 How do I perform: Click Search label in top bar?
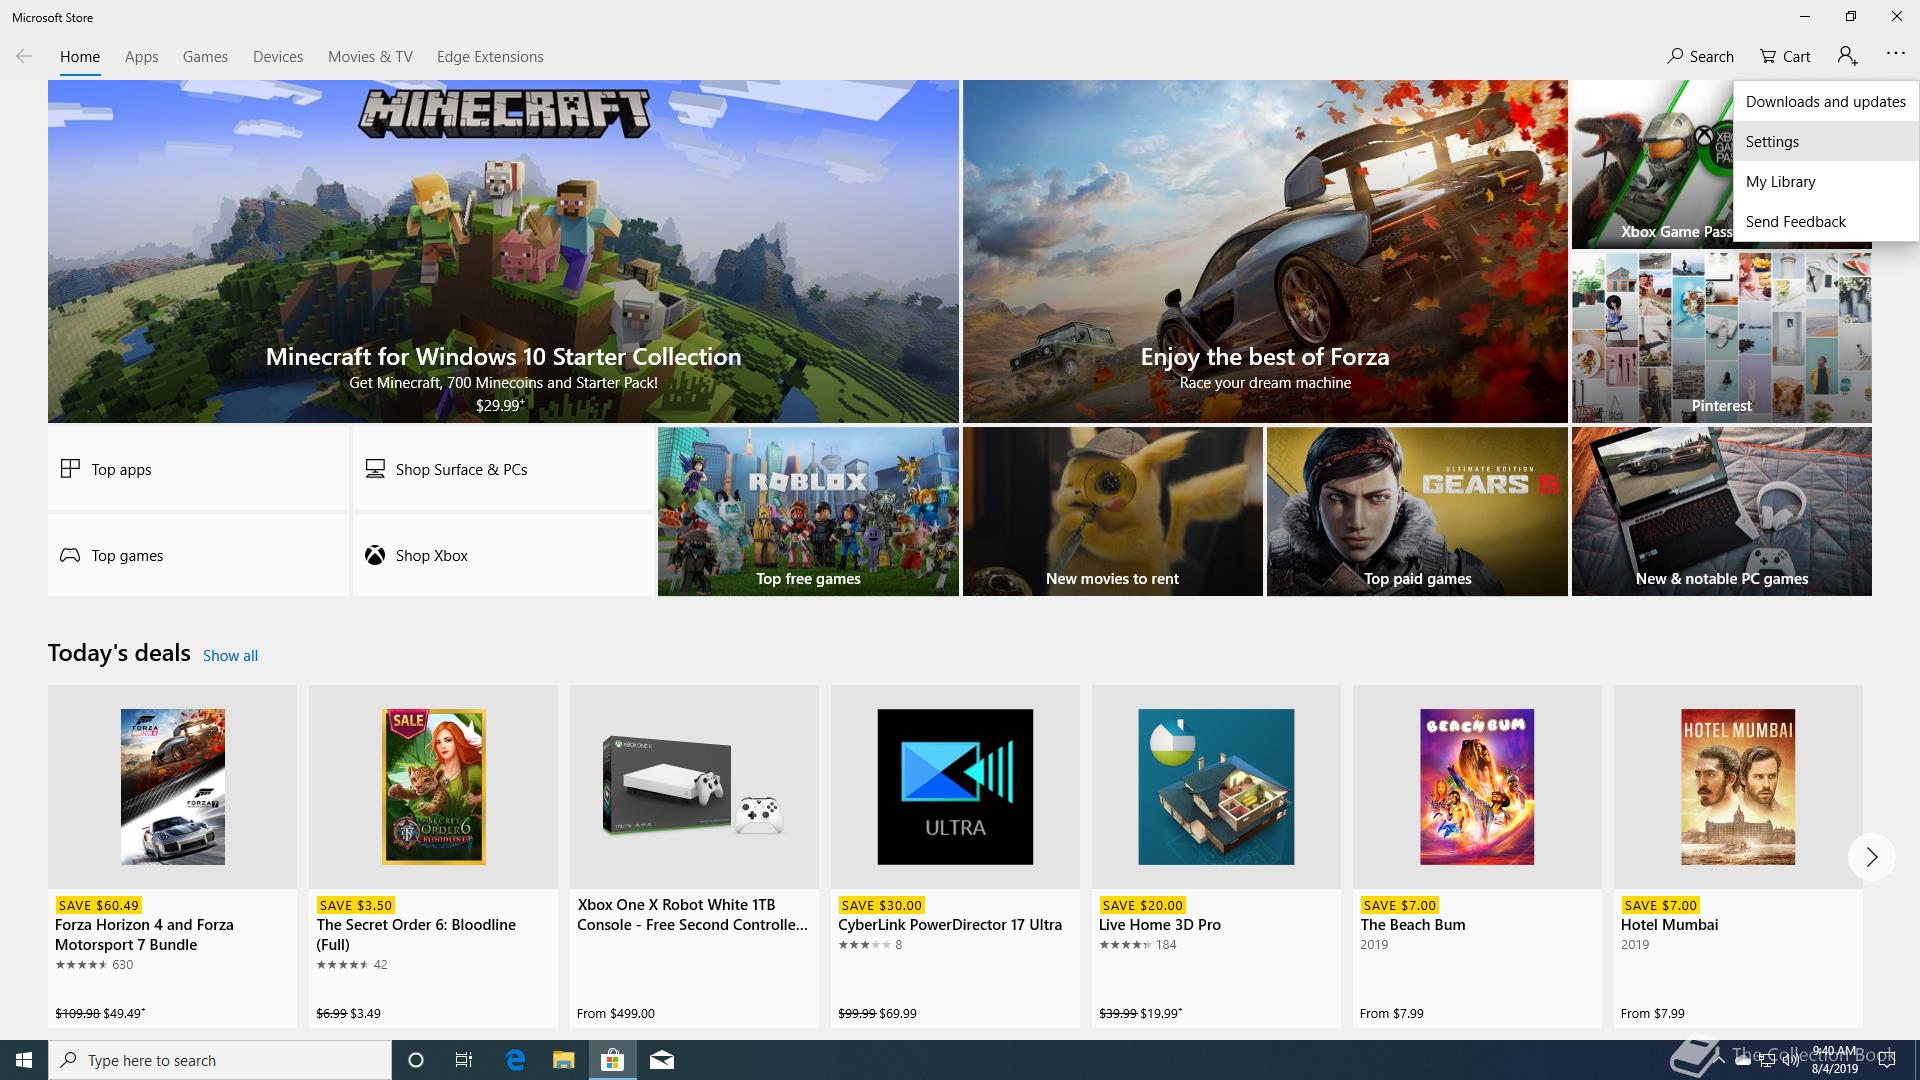[x=1711, y=57]
